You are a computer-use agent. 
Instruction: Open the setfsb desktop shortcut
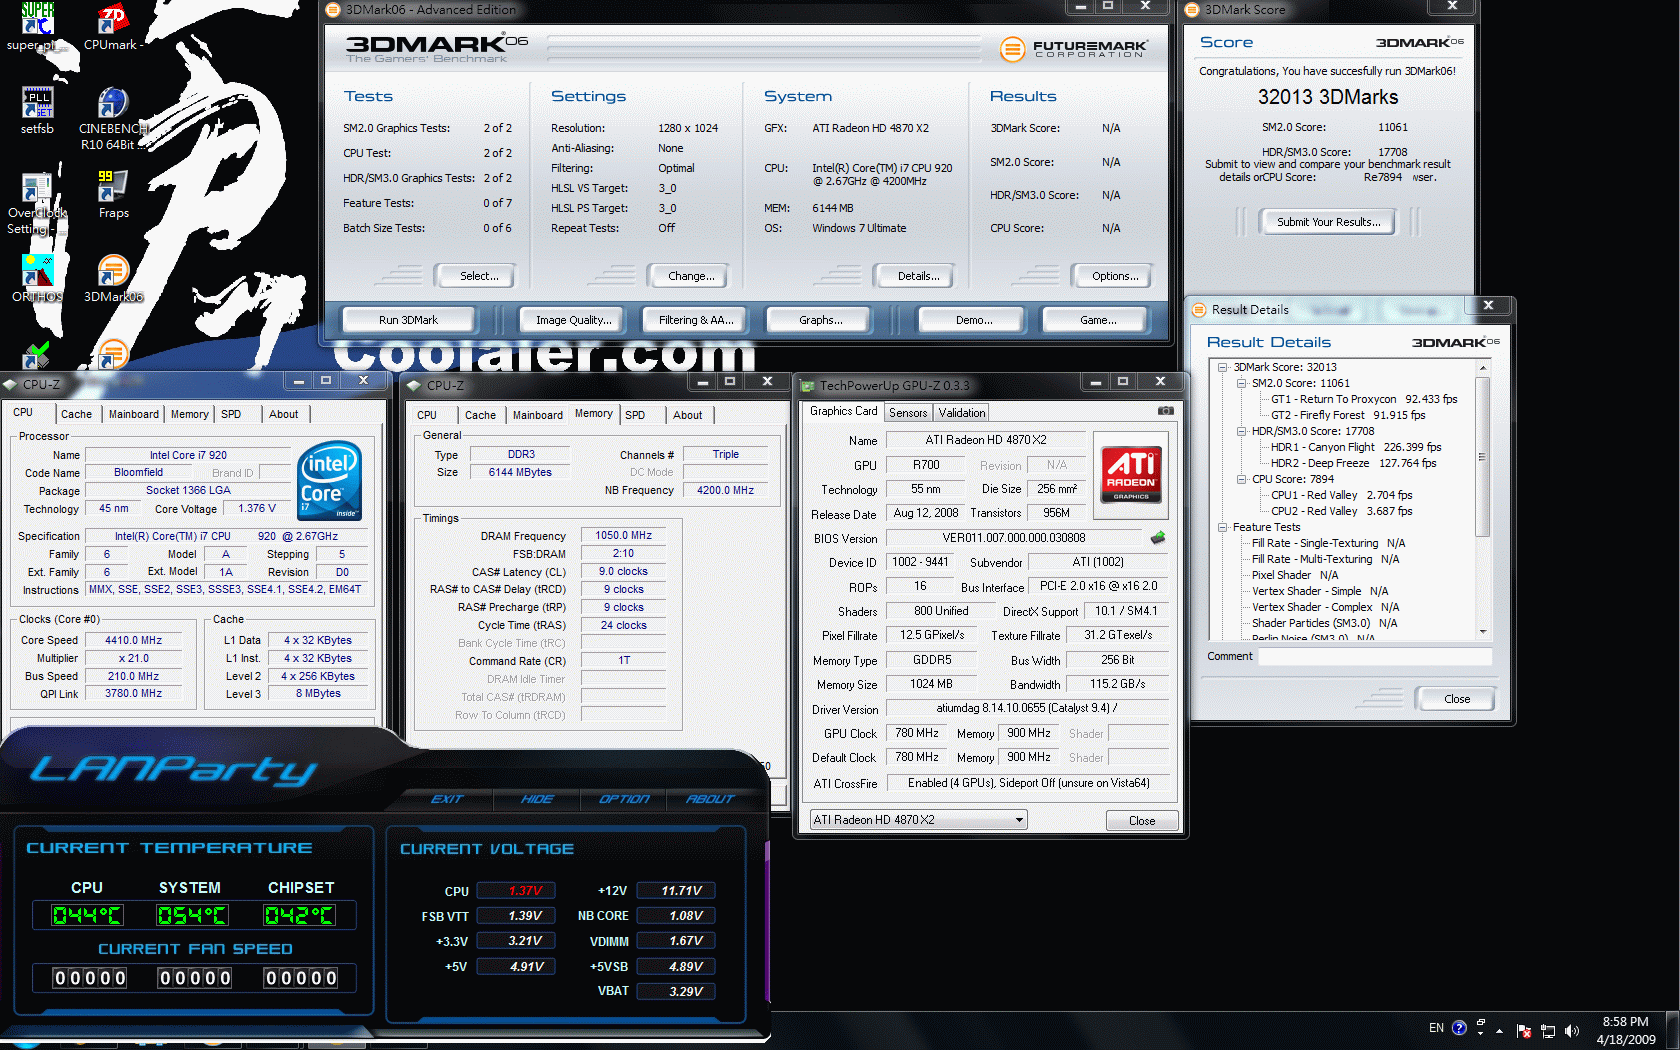coord(37,110)
